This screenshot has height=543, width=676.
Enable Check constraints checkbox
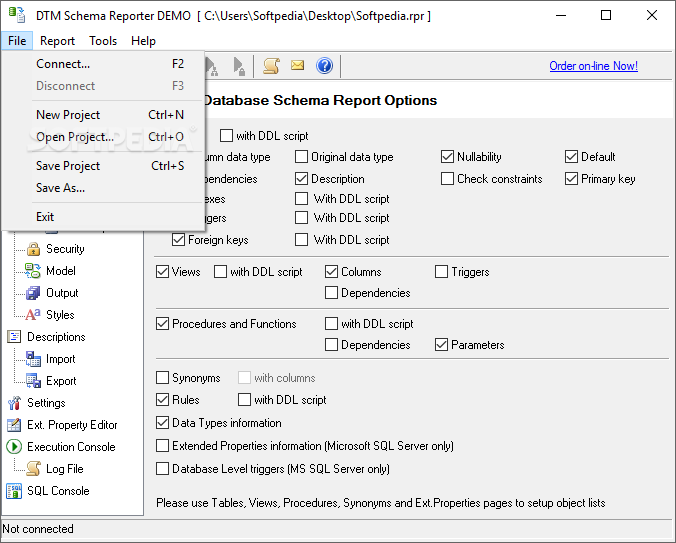point(448,179)
